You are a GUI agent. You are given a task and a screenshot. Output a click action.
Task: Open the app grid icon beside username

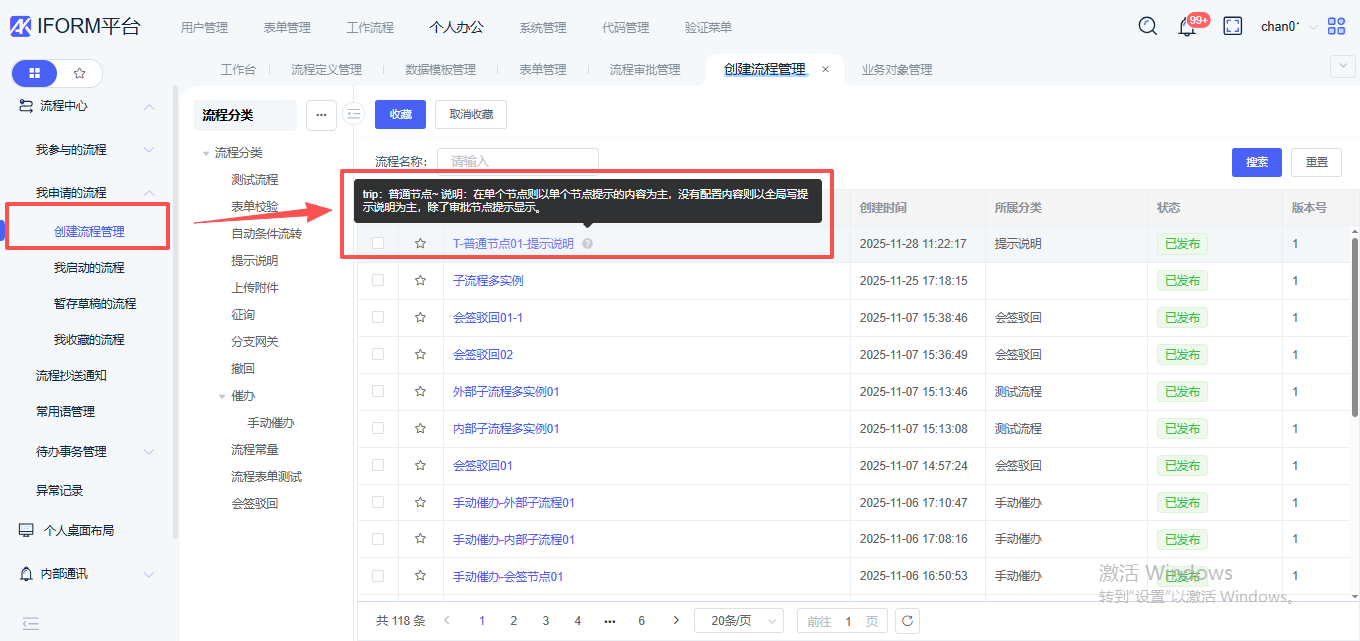pos(1336,27)
